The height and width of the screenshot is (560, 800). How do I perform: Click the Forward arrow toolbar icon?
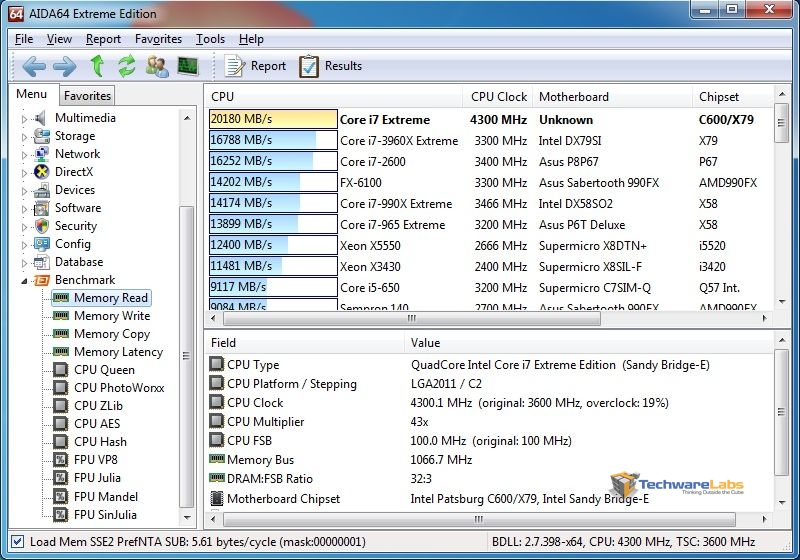point(65,66)
